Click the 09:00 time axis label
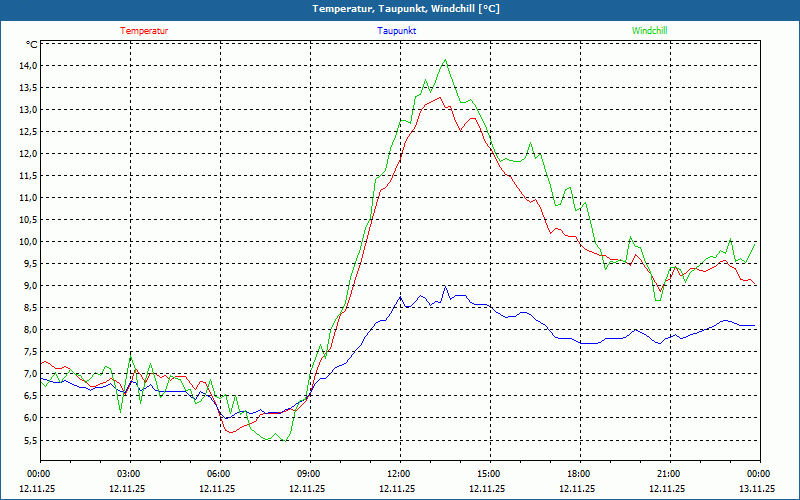The height and width of the screenshot is (500, 800). click(x=309, y=474)
